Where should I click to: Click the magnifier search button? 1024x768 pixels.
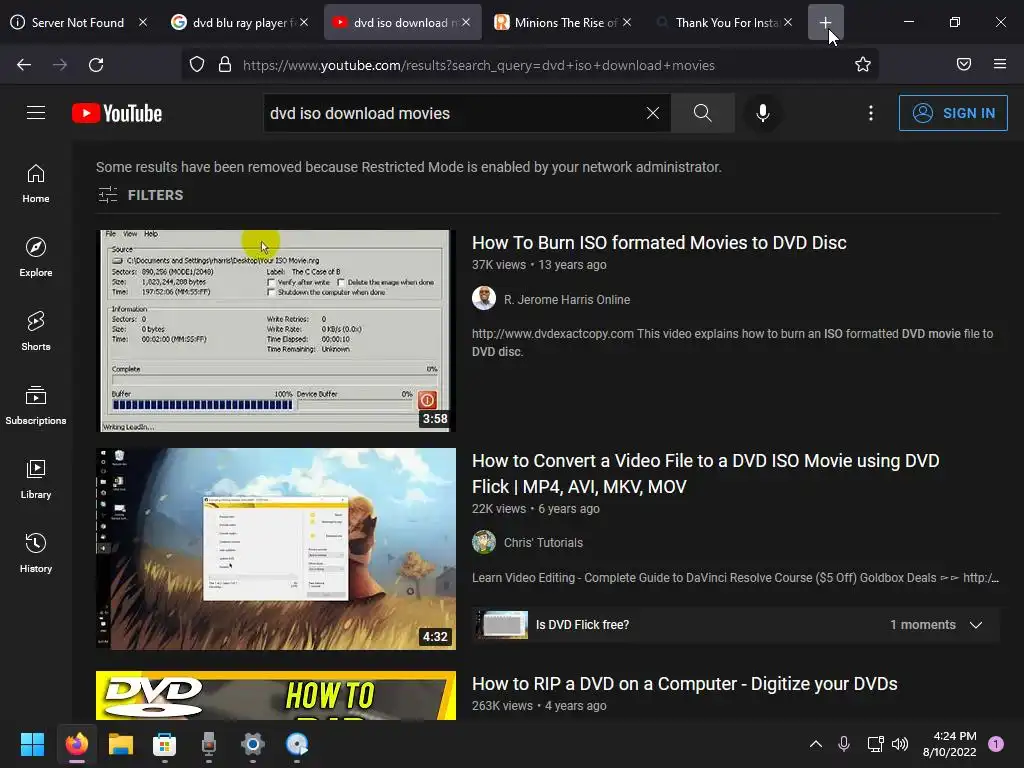[703, 114]
